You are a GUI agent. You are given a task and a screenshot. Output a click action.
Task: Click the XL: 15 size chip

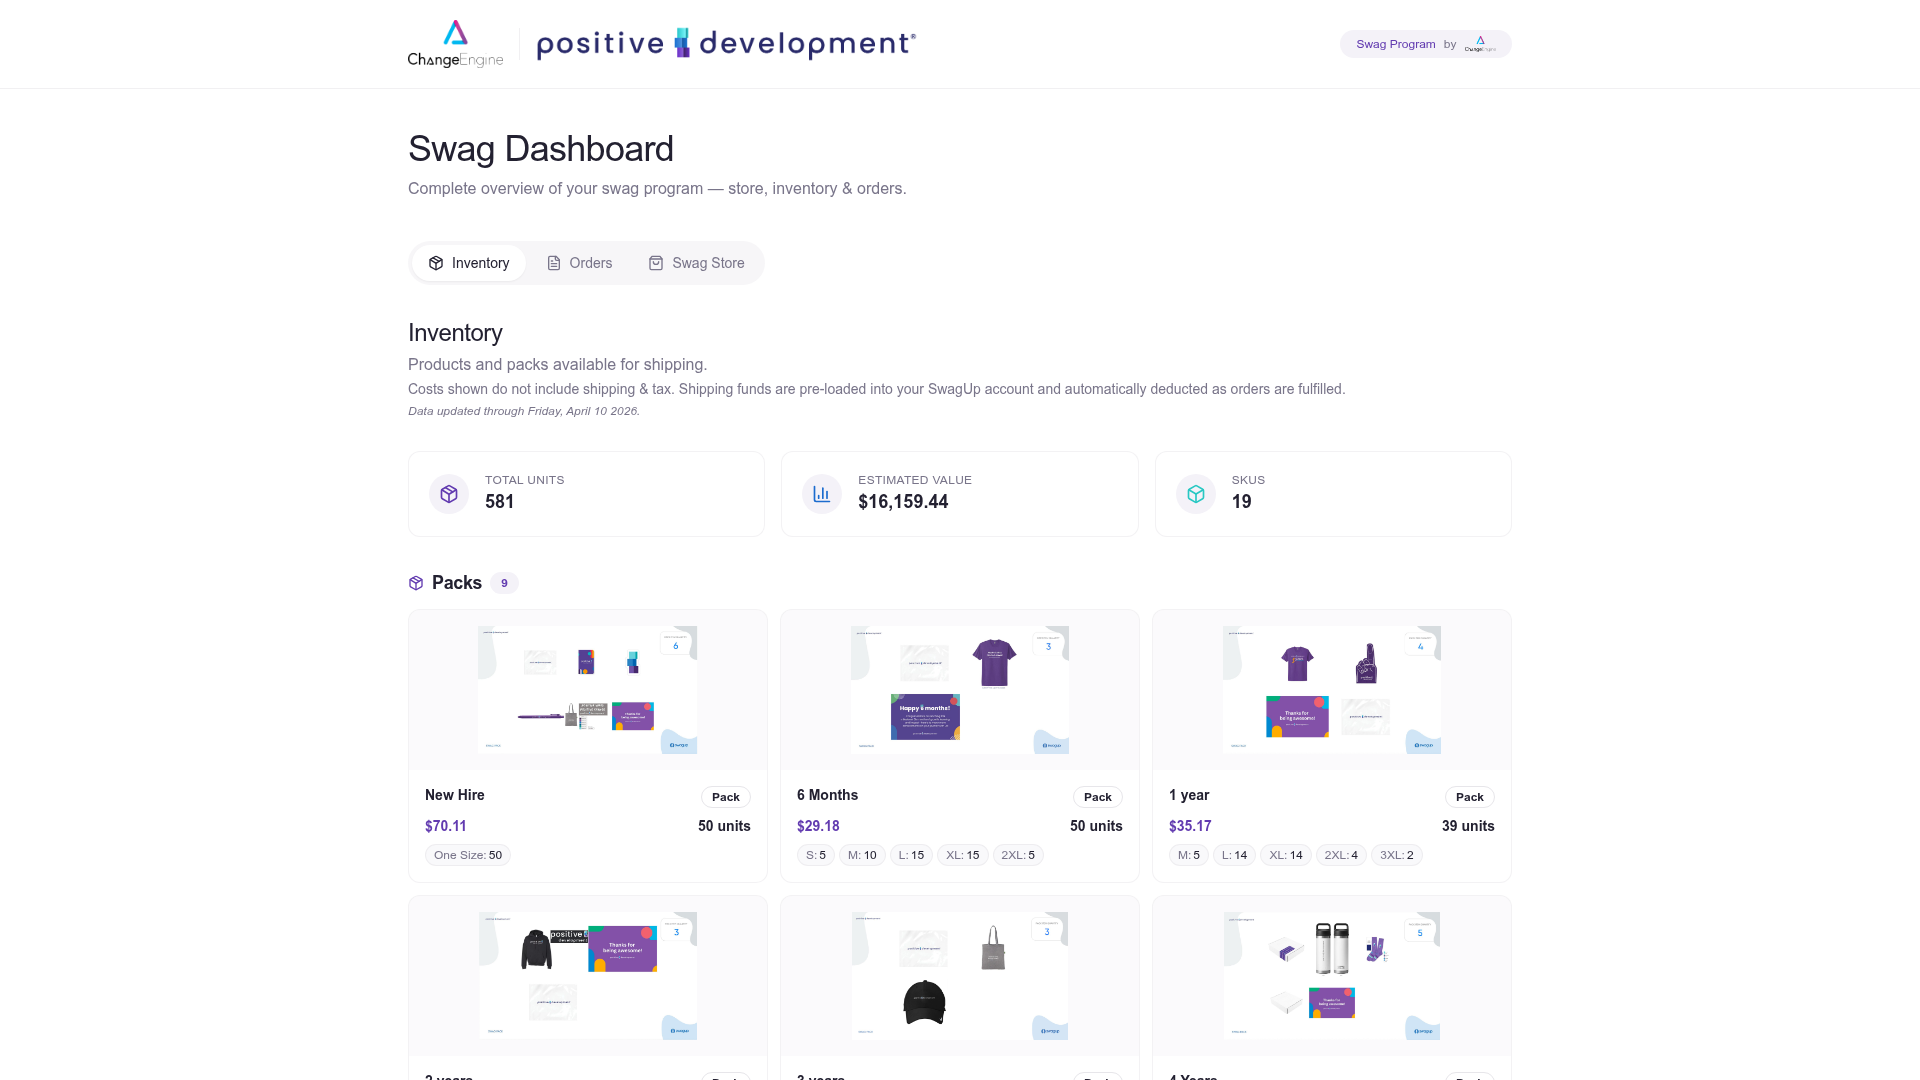[963, 855]
